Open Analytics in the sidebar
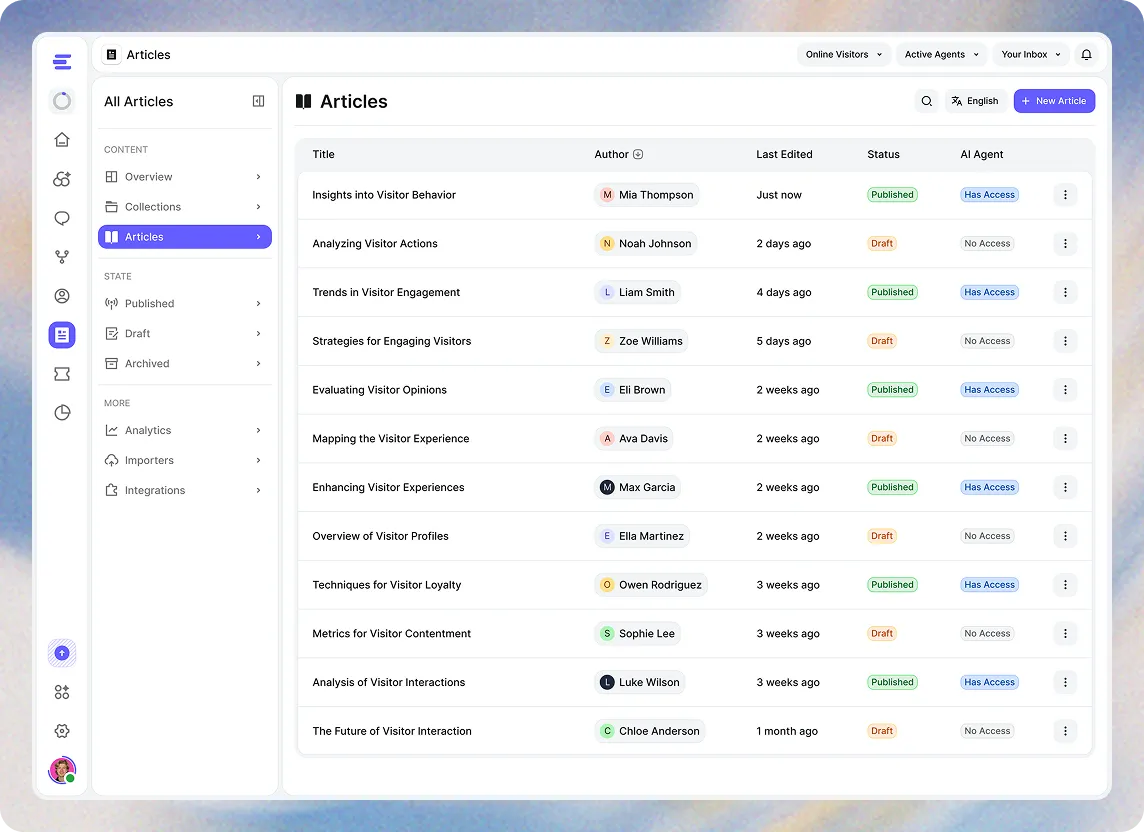The height and width of the screenshot is (832, 1144). [185, 431]
